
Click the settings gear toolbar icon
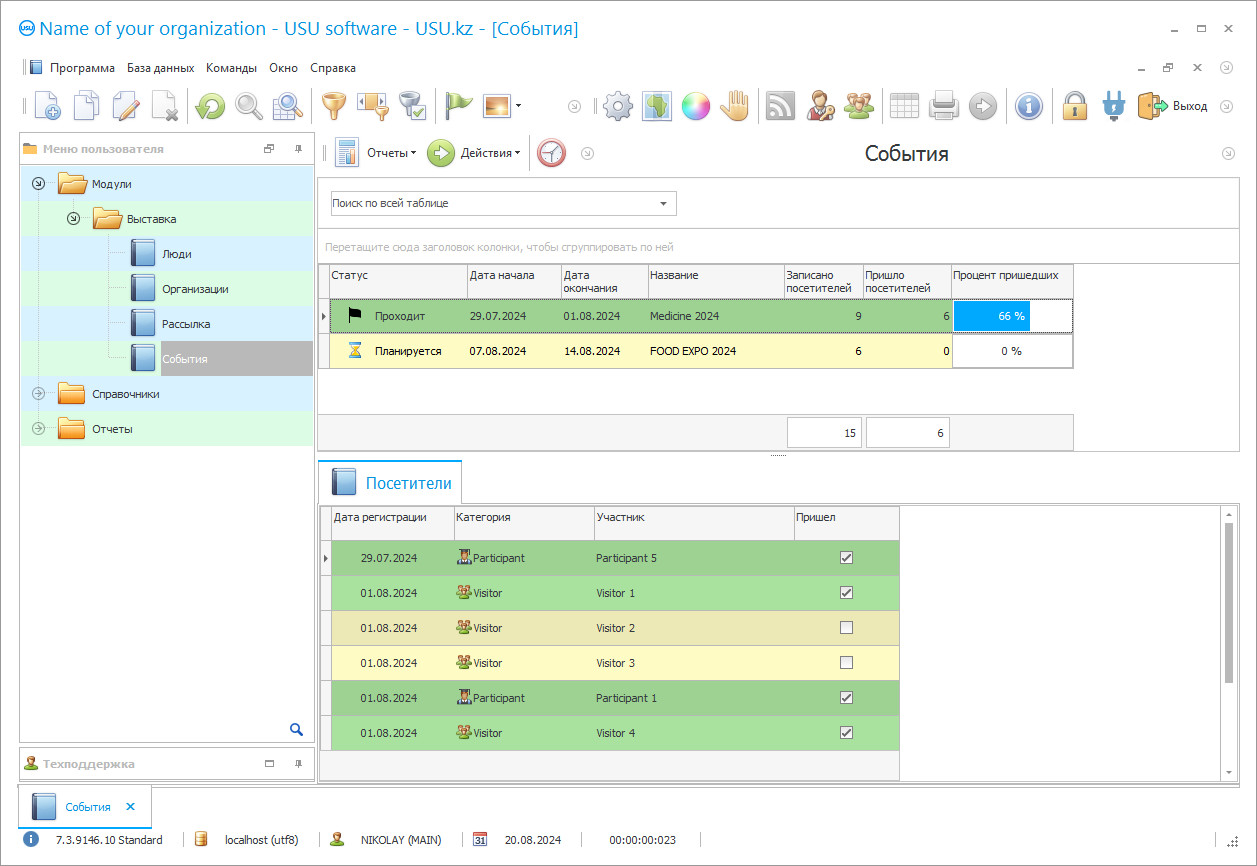tap(618, 106)
